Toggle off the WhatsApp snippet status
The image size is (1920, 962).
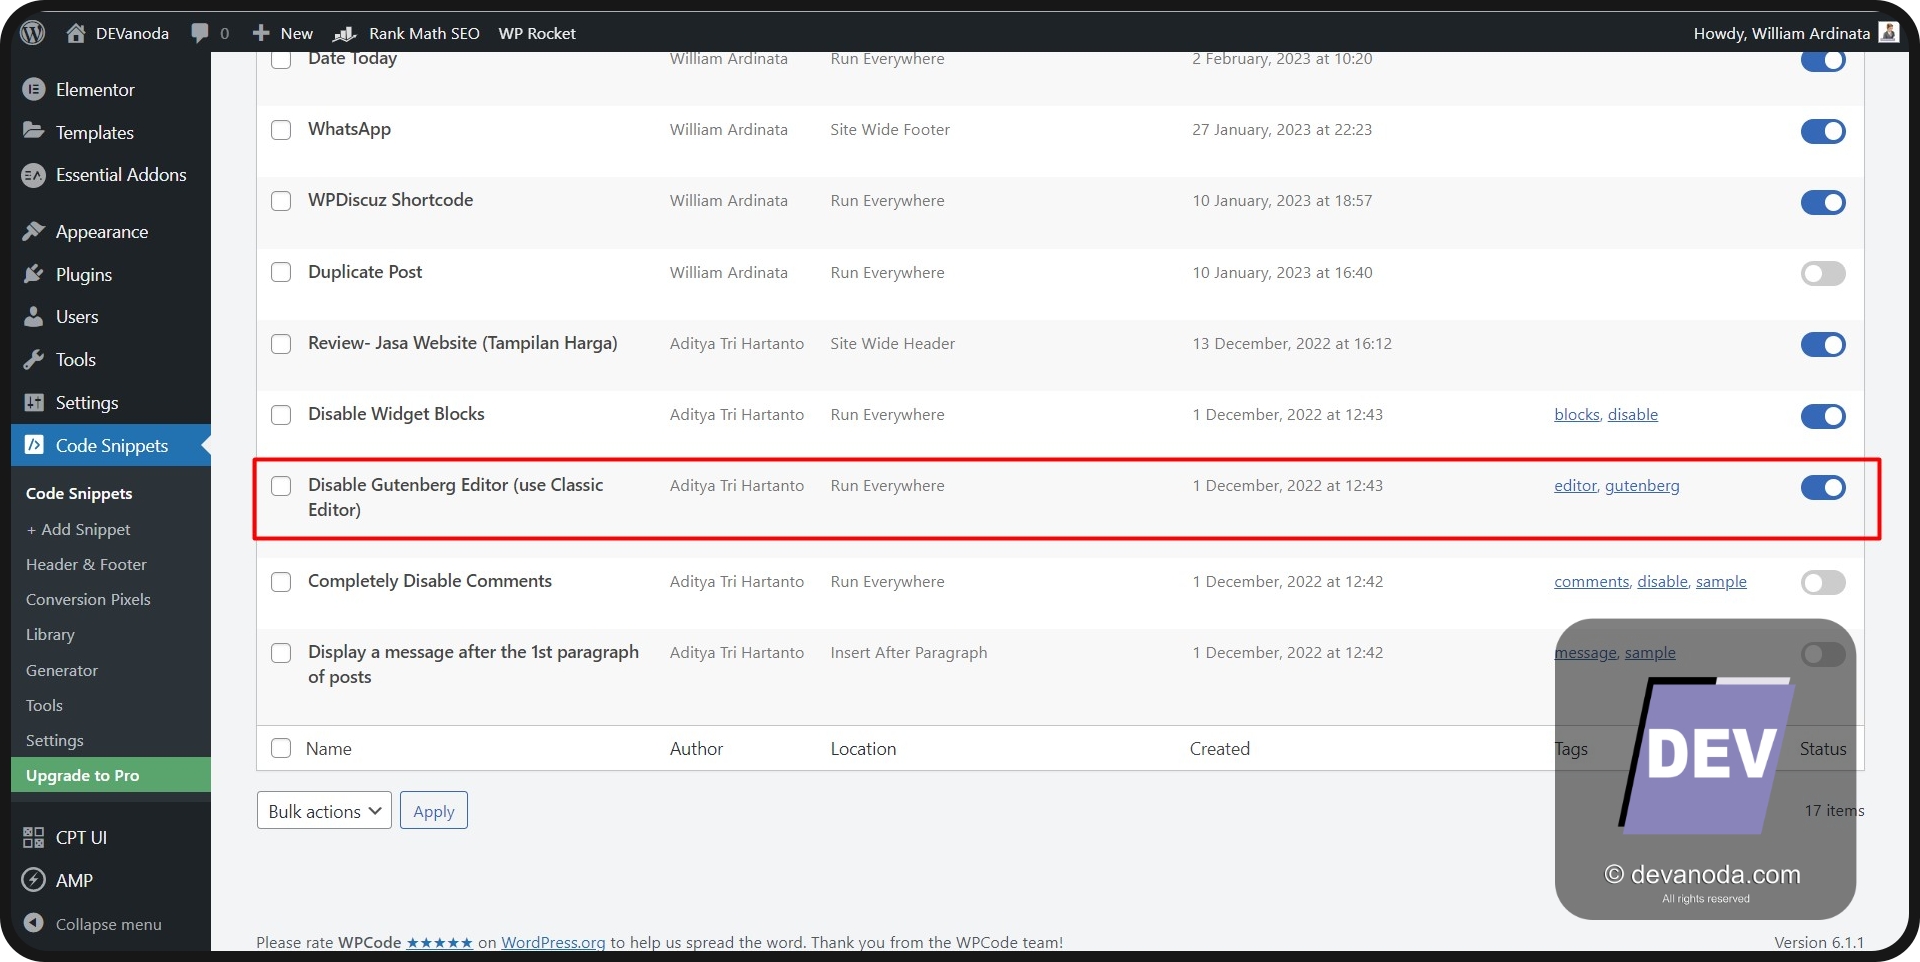click(1823, 131)
